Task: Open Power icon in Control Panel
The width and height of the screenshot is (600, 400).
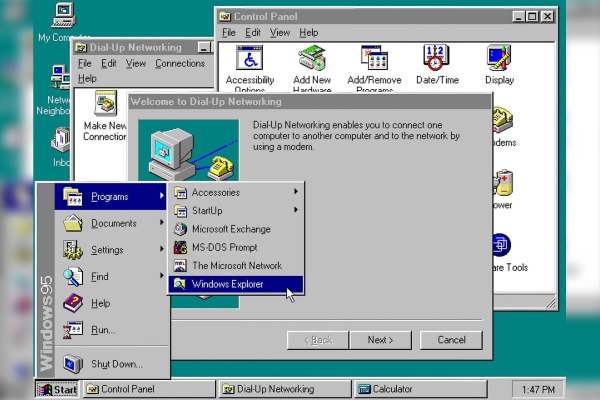Action: tap(502, 189)
